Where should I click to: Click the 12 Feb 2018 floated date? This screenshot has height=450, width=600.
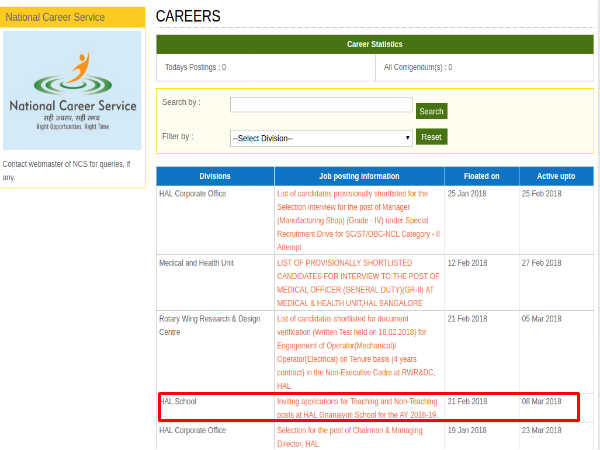[x=467, y=263]
